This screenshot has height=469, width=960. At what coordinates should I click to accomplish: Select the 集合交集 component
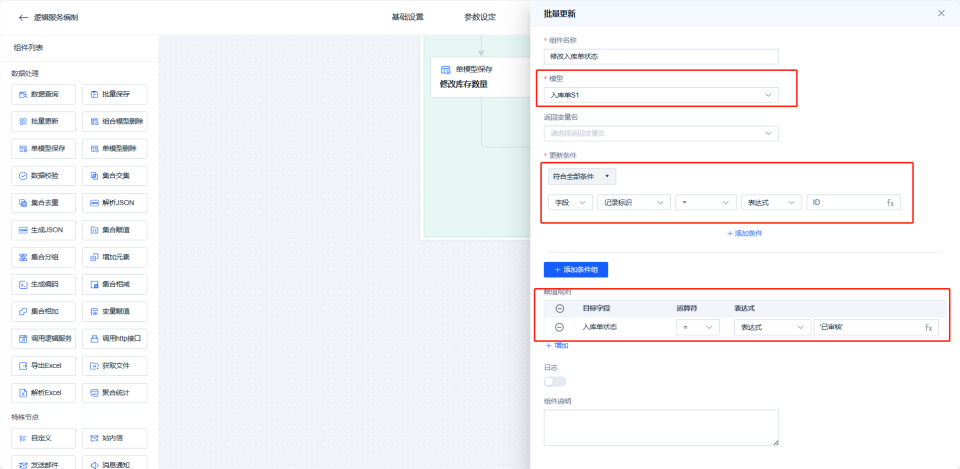pyautogui.click(x=114, y=176)
